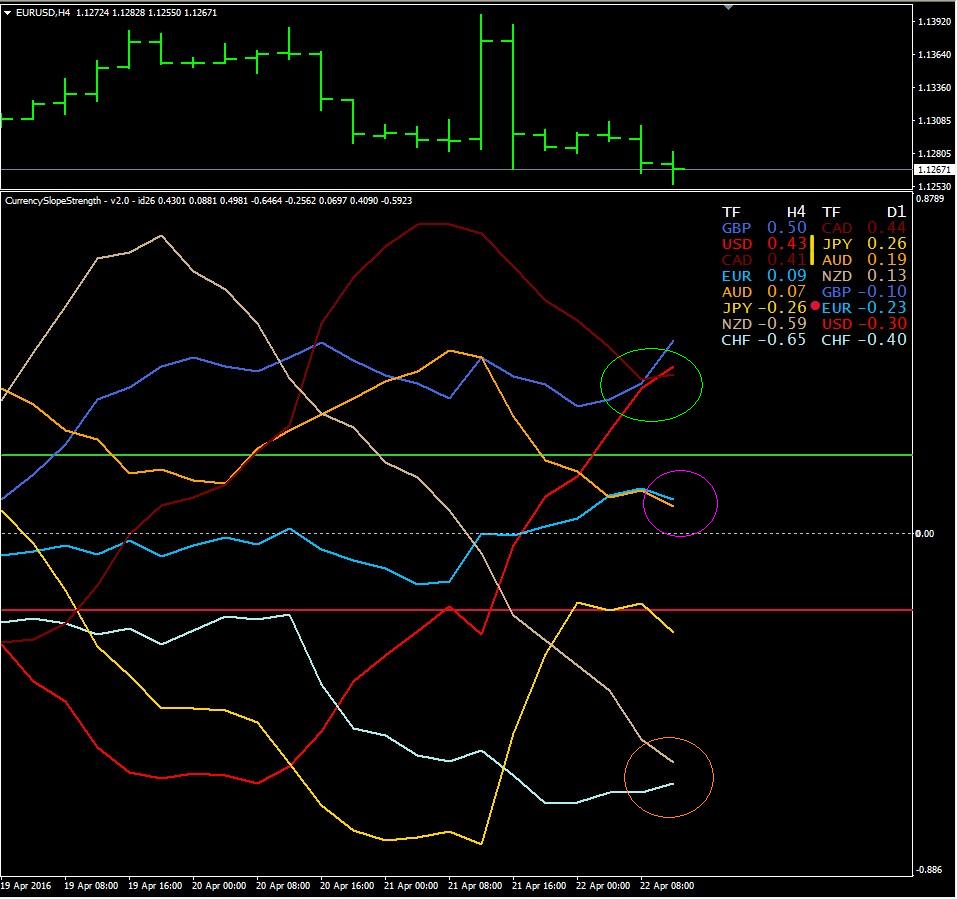Click the 21 Apr 16:00 time label

538,886
